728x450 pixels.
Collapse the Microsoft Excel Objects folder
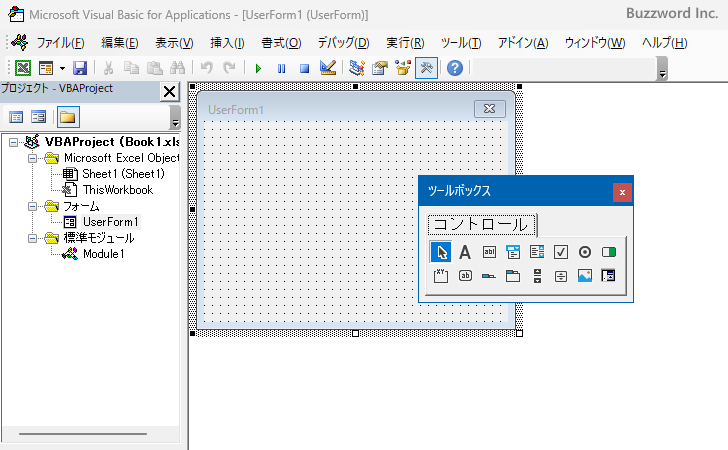32,158
